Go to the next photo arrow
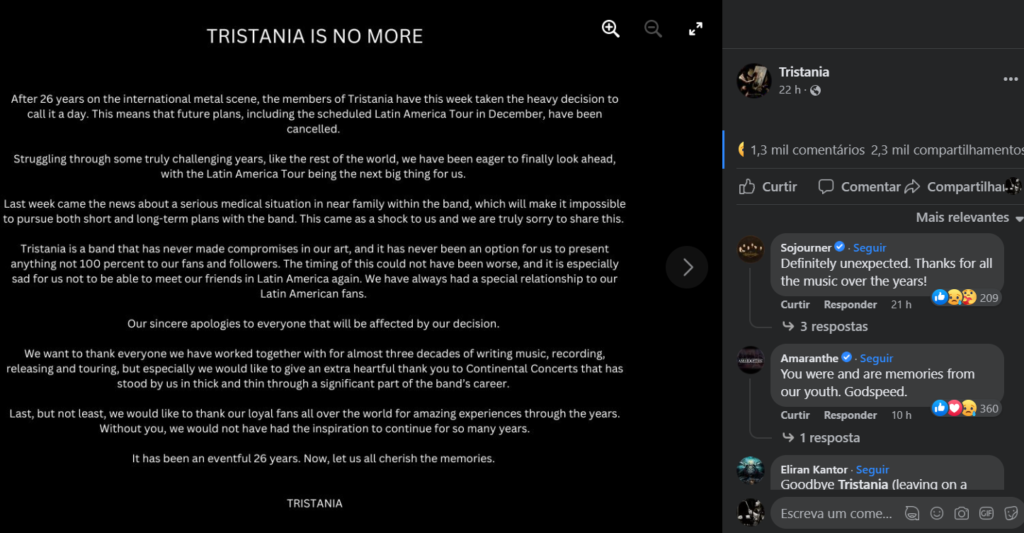The height and width of the screenshot is (533, 1024). point(687,267)
